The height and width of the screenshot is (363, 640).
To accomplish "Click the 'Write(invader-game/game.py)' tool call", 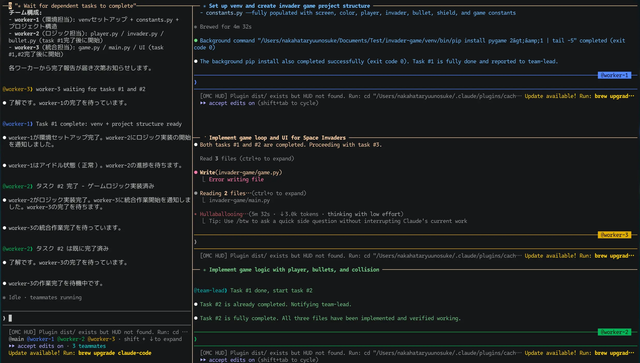I will [x=241, y=172].
